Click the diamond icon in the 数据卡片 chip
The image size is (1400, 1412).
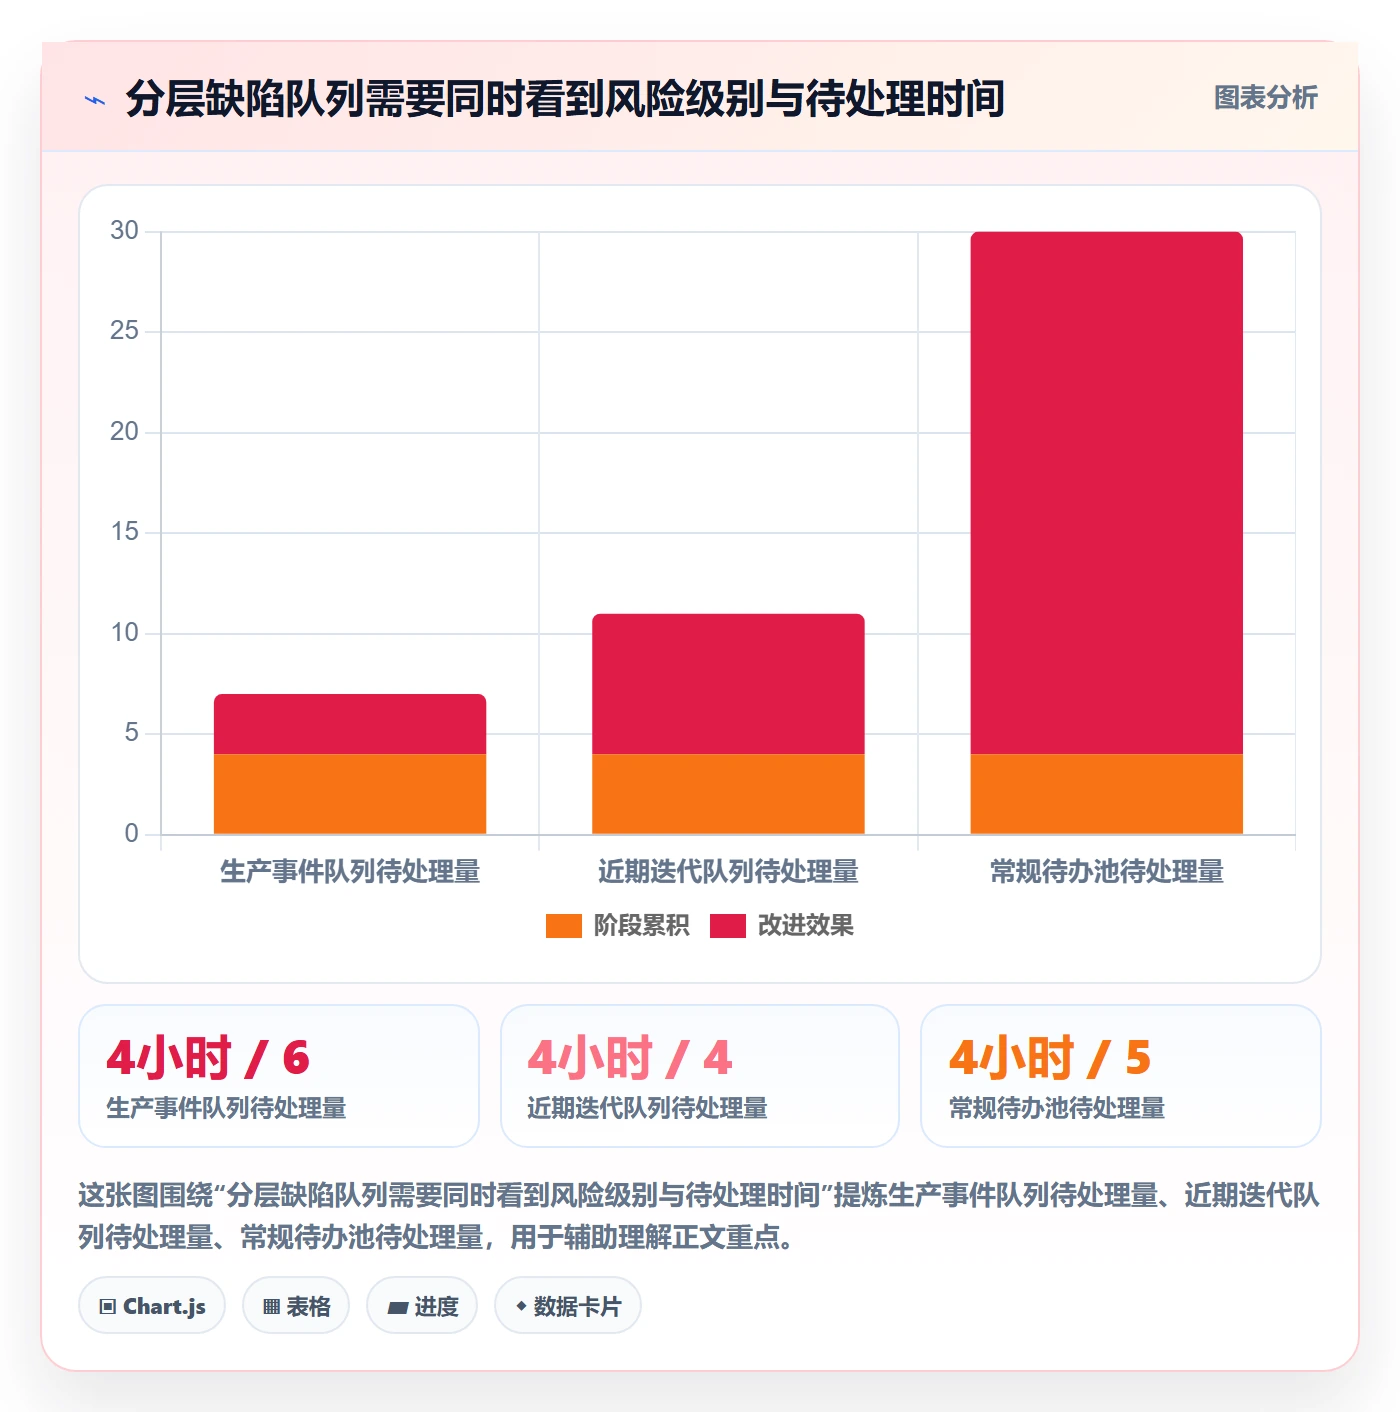click(521, 1306)
